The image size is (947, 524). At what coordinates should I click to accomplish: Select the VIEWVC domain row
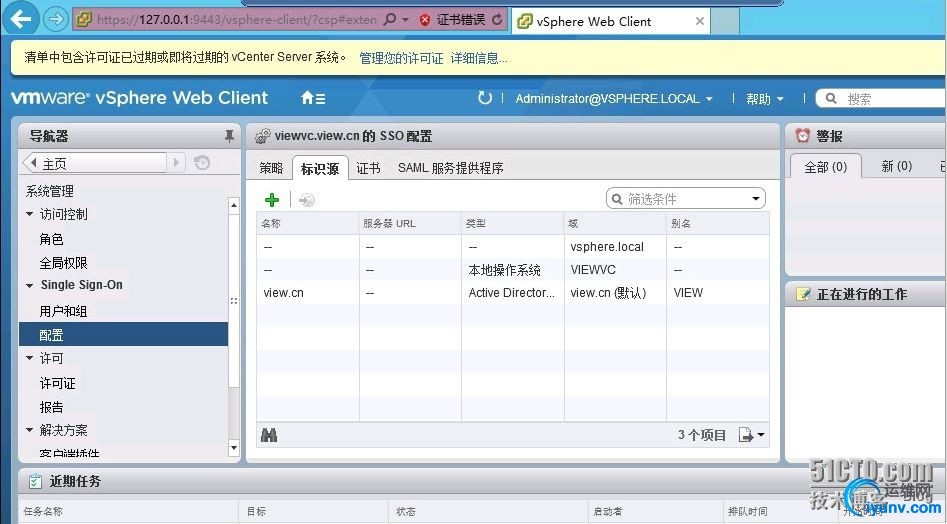tap(513, 269)
